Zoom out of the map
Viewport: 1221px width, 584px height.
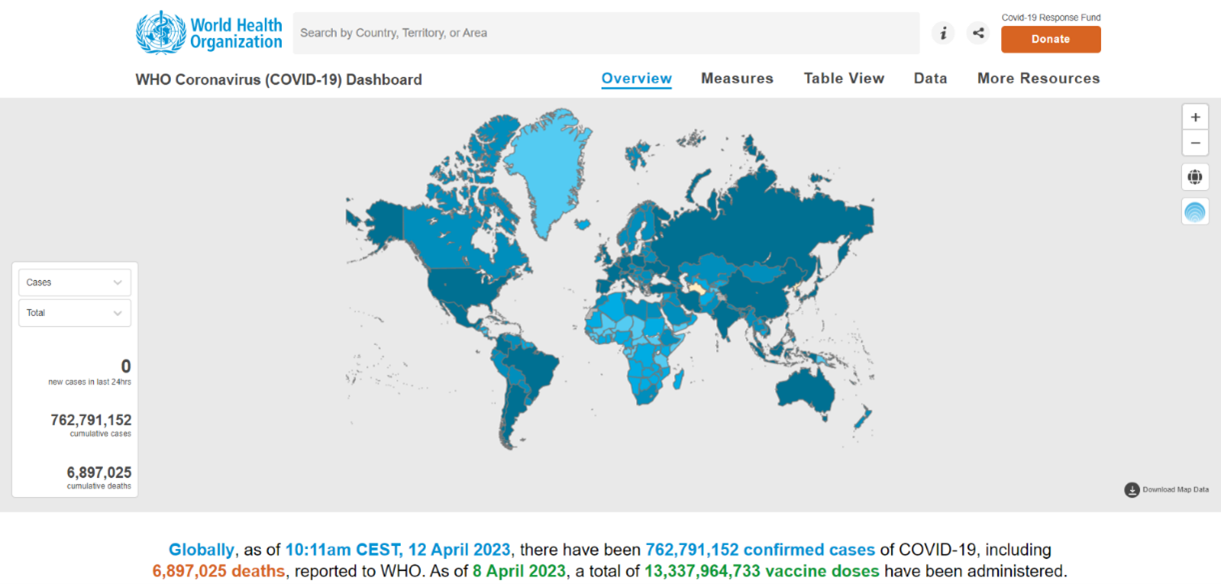tap(1195, 143)
